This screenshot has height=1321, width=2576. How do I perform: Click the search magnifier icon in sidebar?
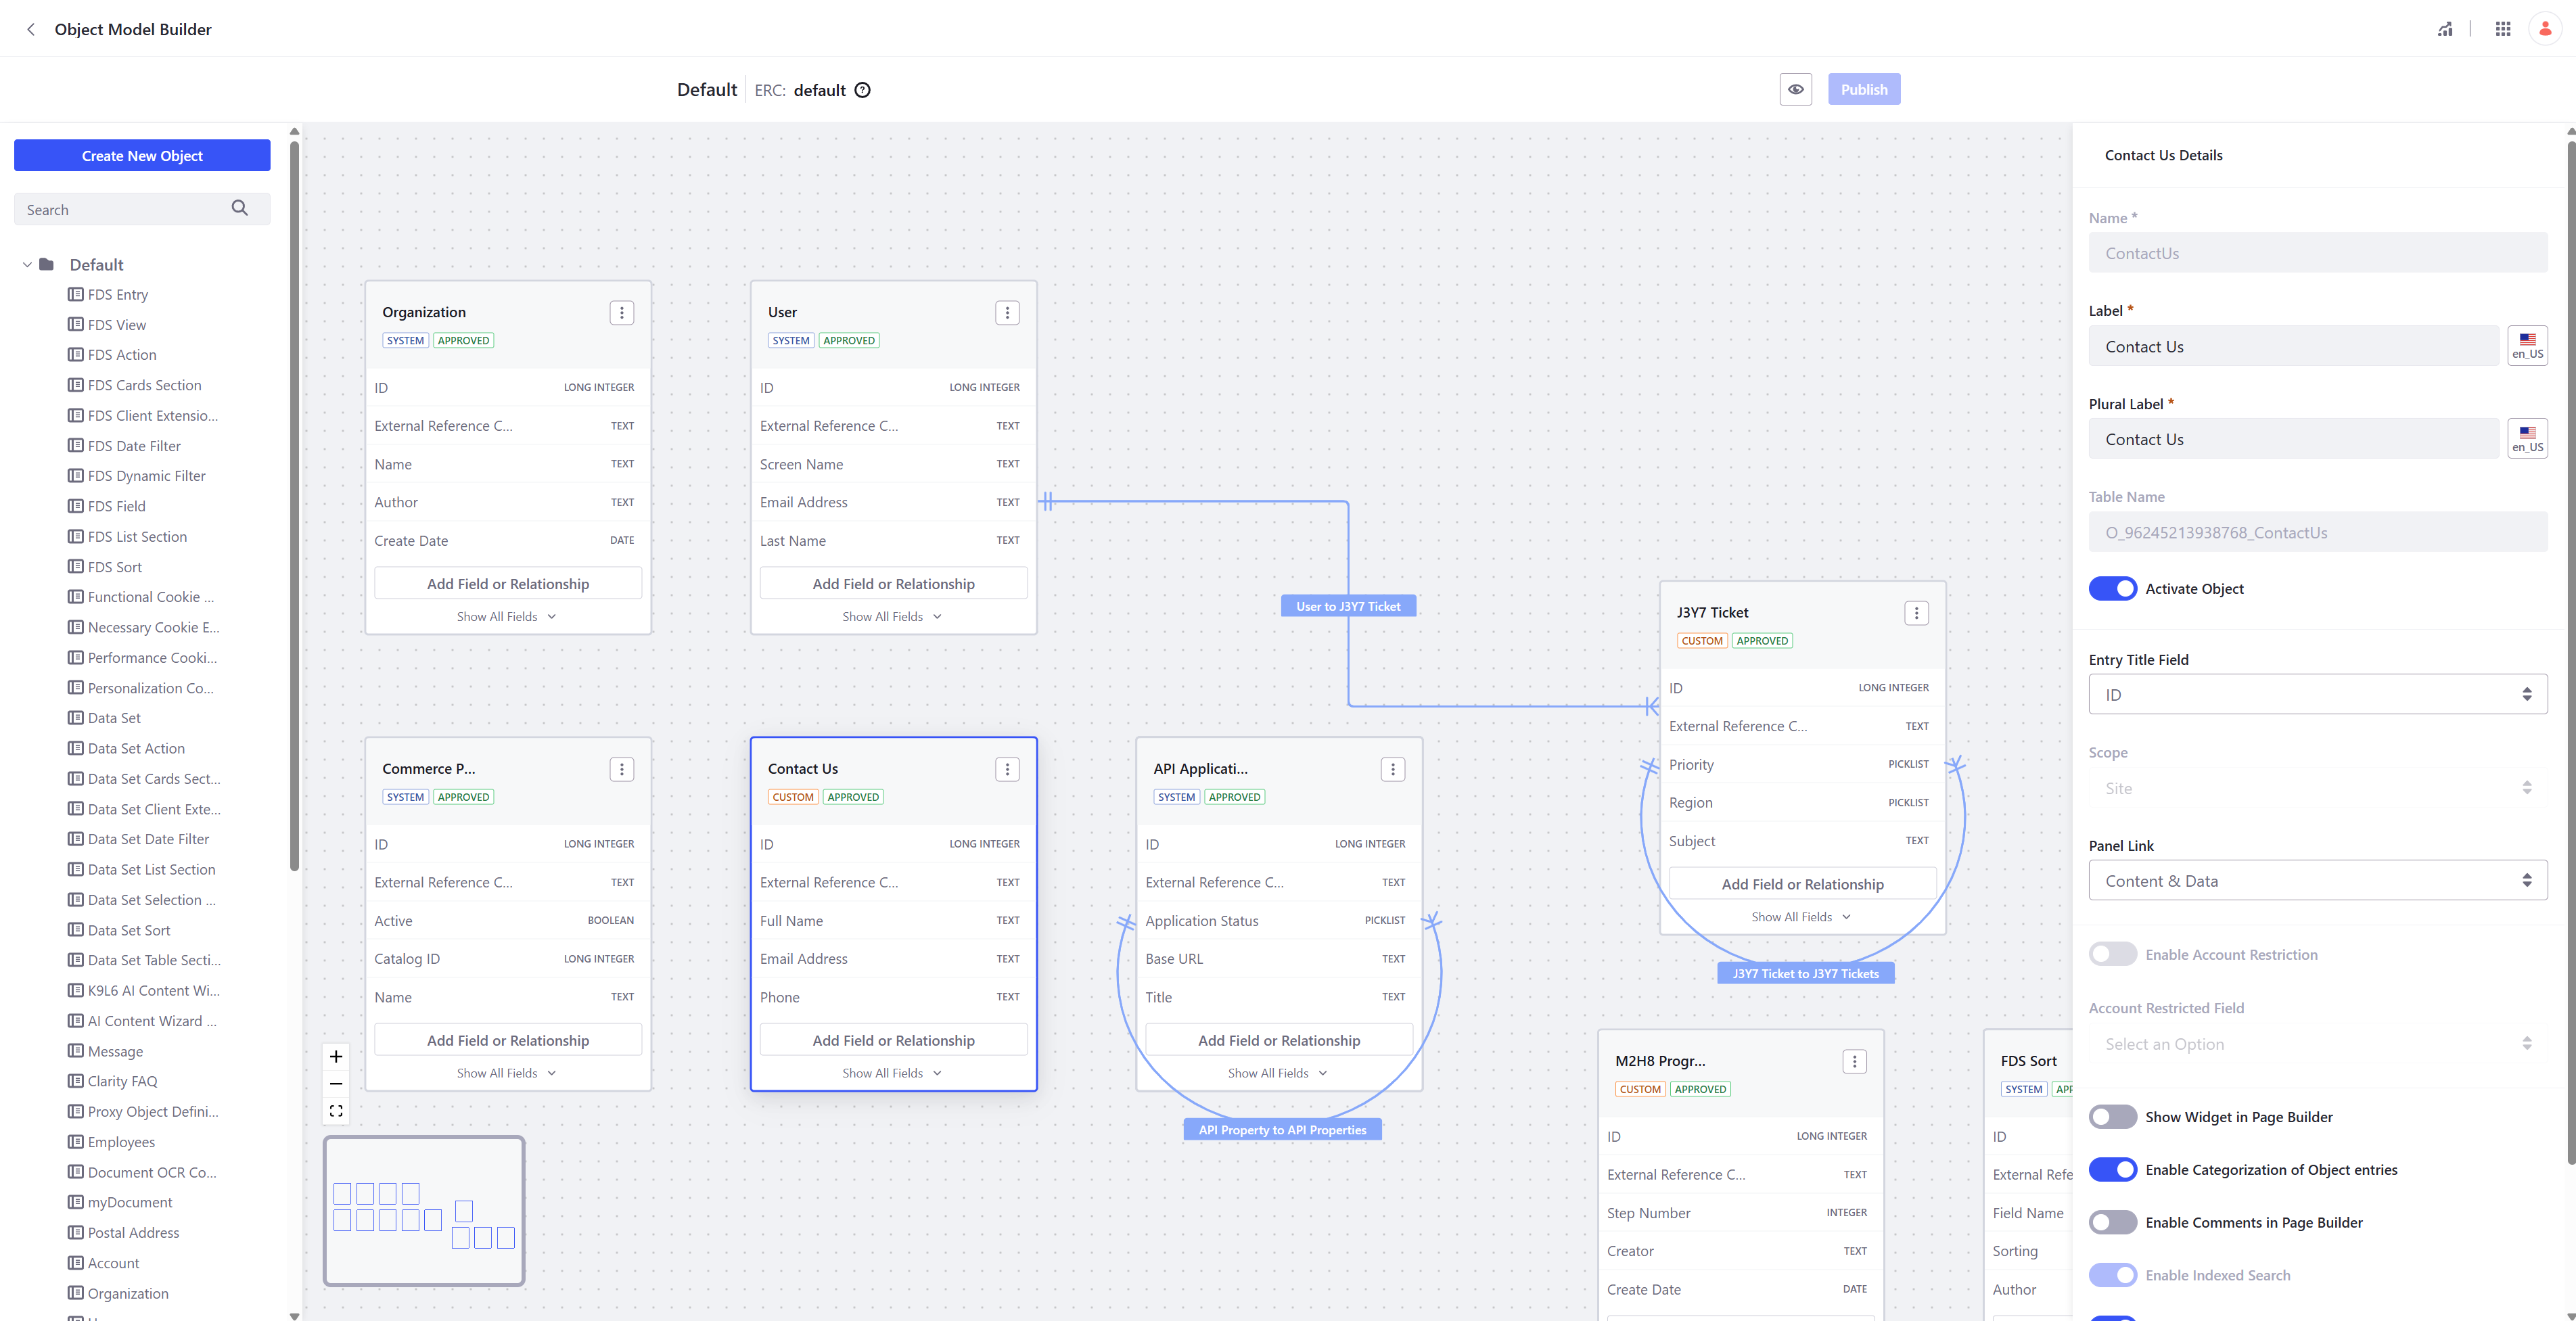coord(240,208)
